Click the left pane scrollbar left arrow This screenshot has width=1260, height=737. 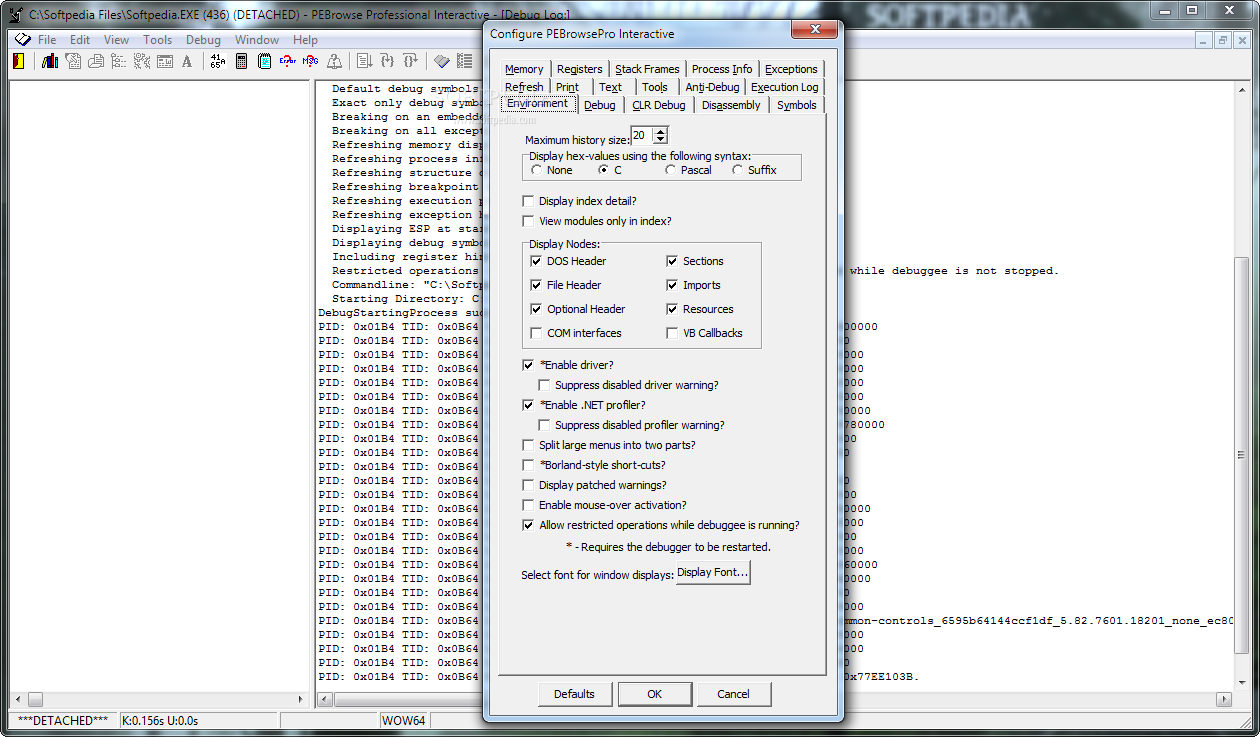pyautogui.click(x=19, y=699)
